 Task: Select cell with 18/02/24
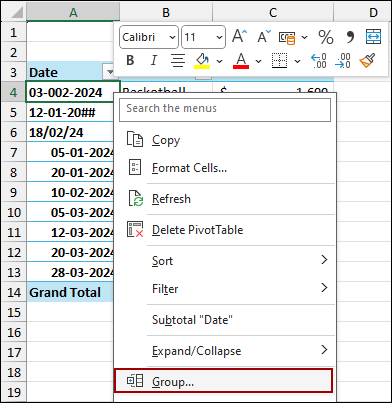click(x=70, y=132)
